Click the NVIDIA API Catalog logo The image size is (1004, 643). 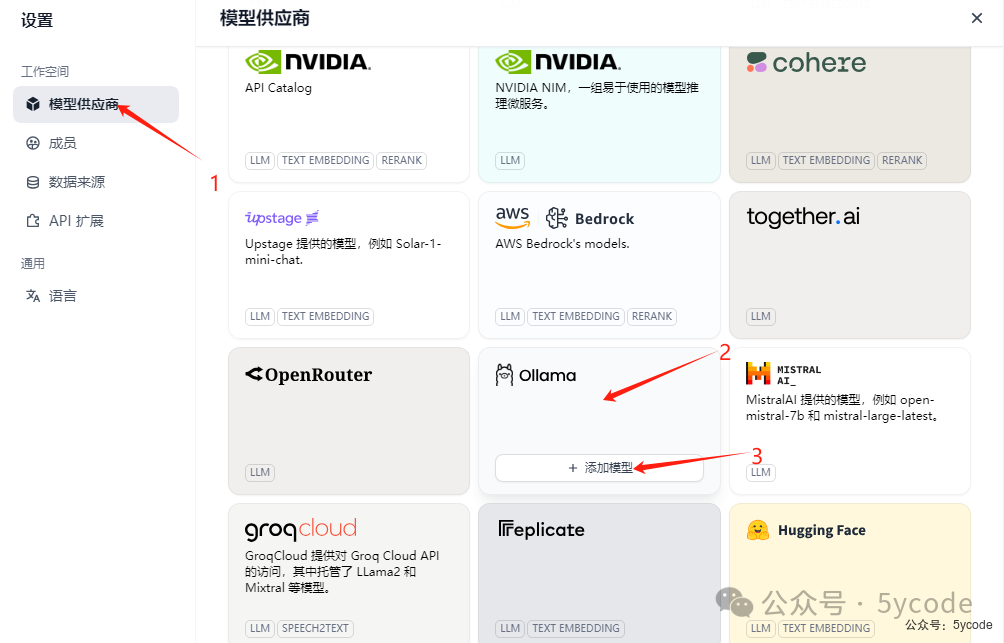tap(308, 62)
